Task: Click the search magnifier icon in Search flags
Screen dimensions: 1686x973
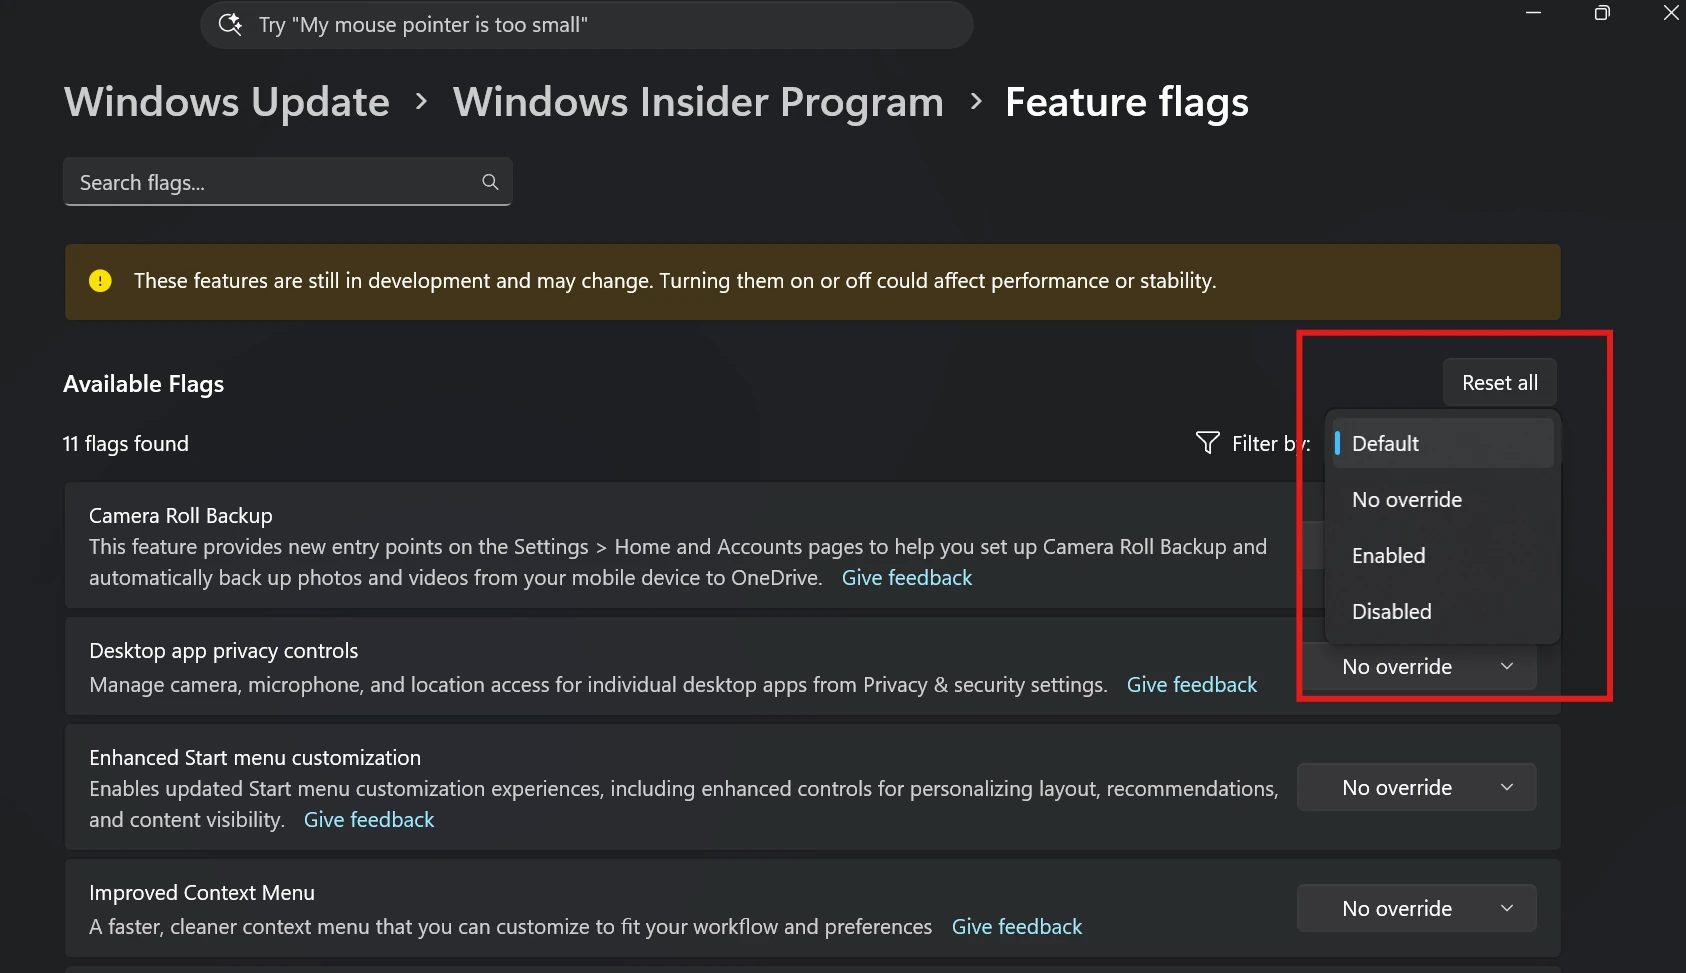Action: point(490,182)
